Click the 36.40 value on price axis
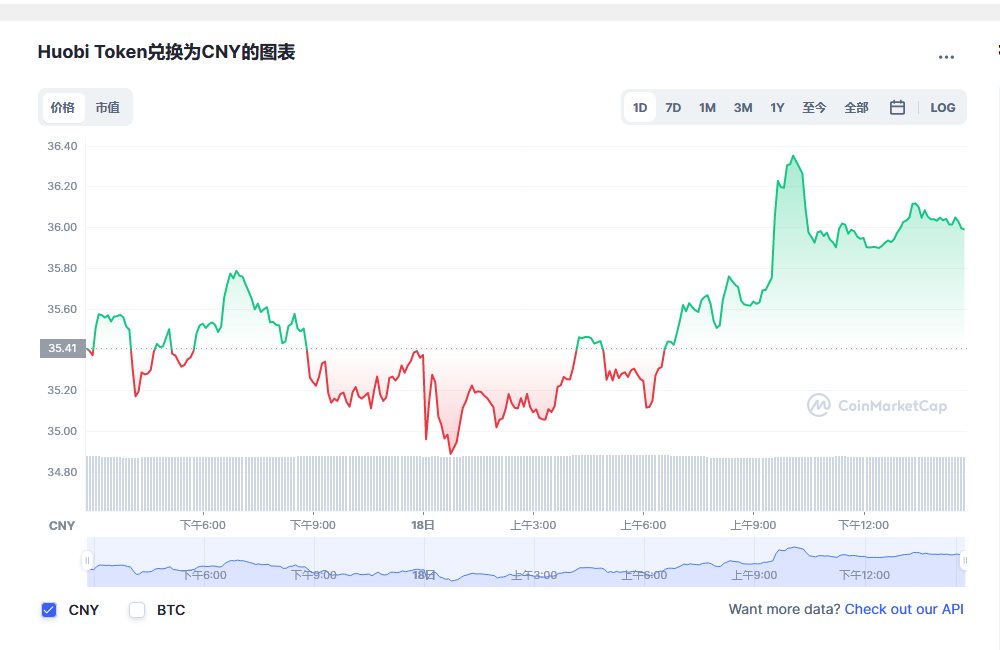The width and height of the screenshot is (1000, 650). [x=62, y=146]
